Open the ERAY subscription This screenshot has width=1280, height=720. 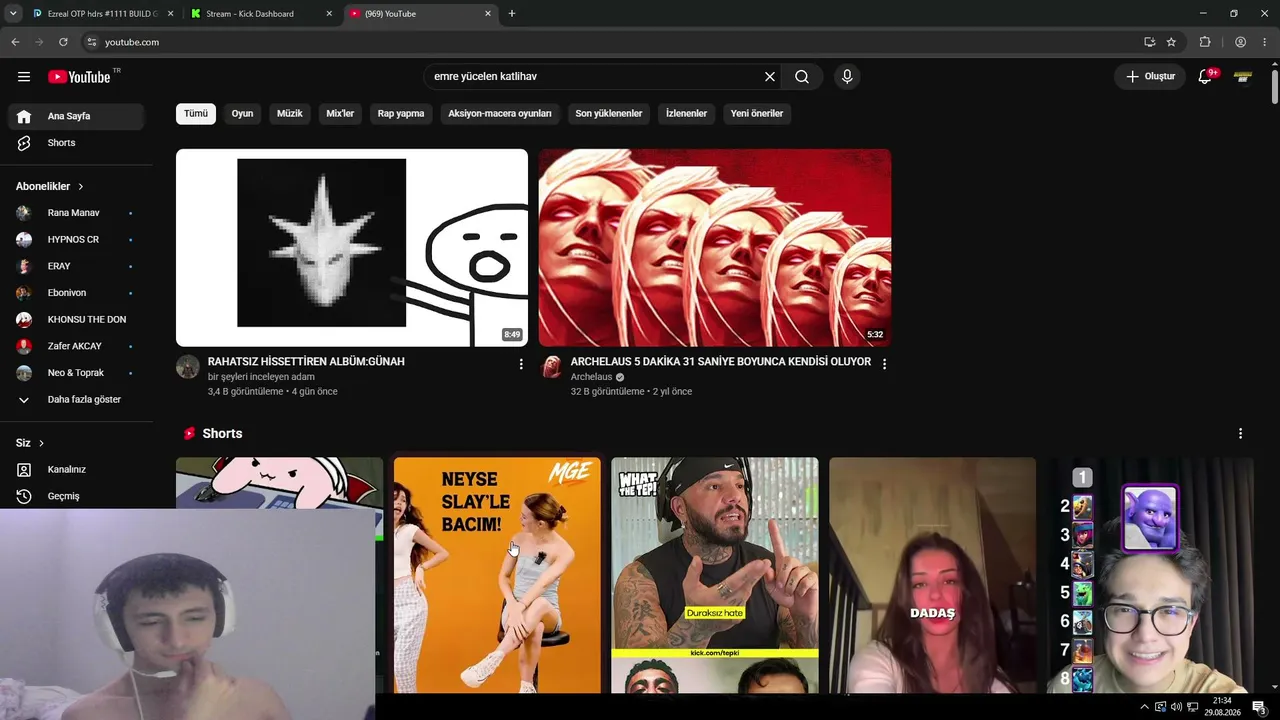coord(76,266)
